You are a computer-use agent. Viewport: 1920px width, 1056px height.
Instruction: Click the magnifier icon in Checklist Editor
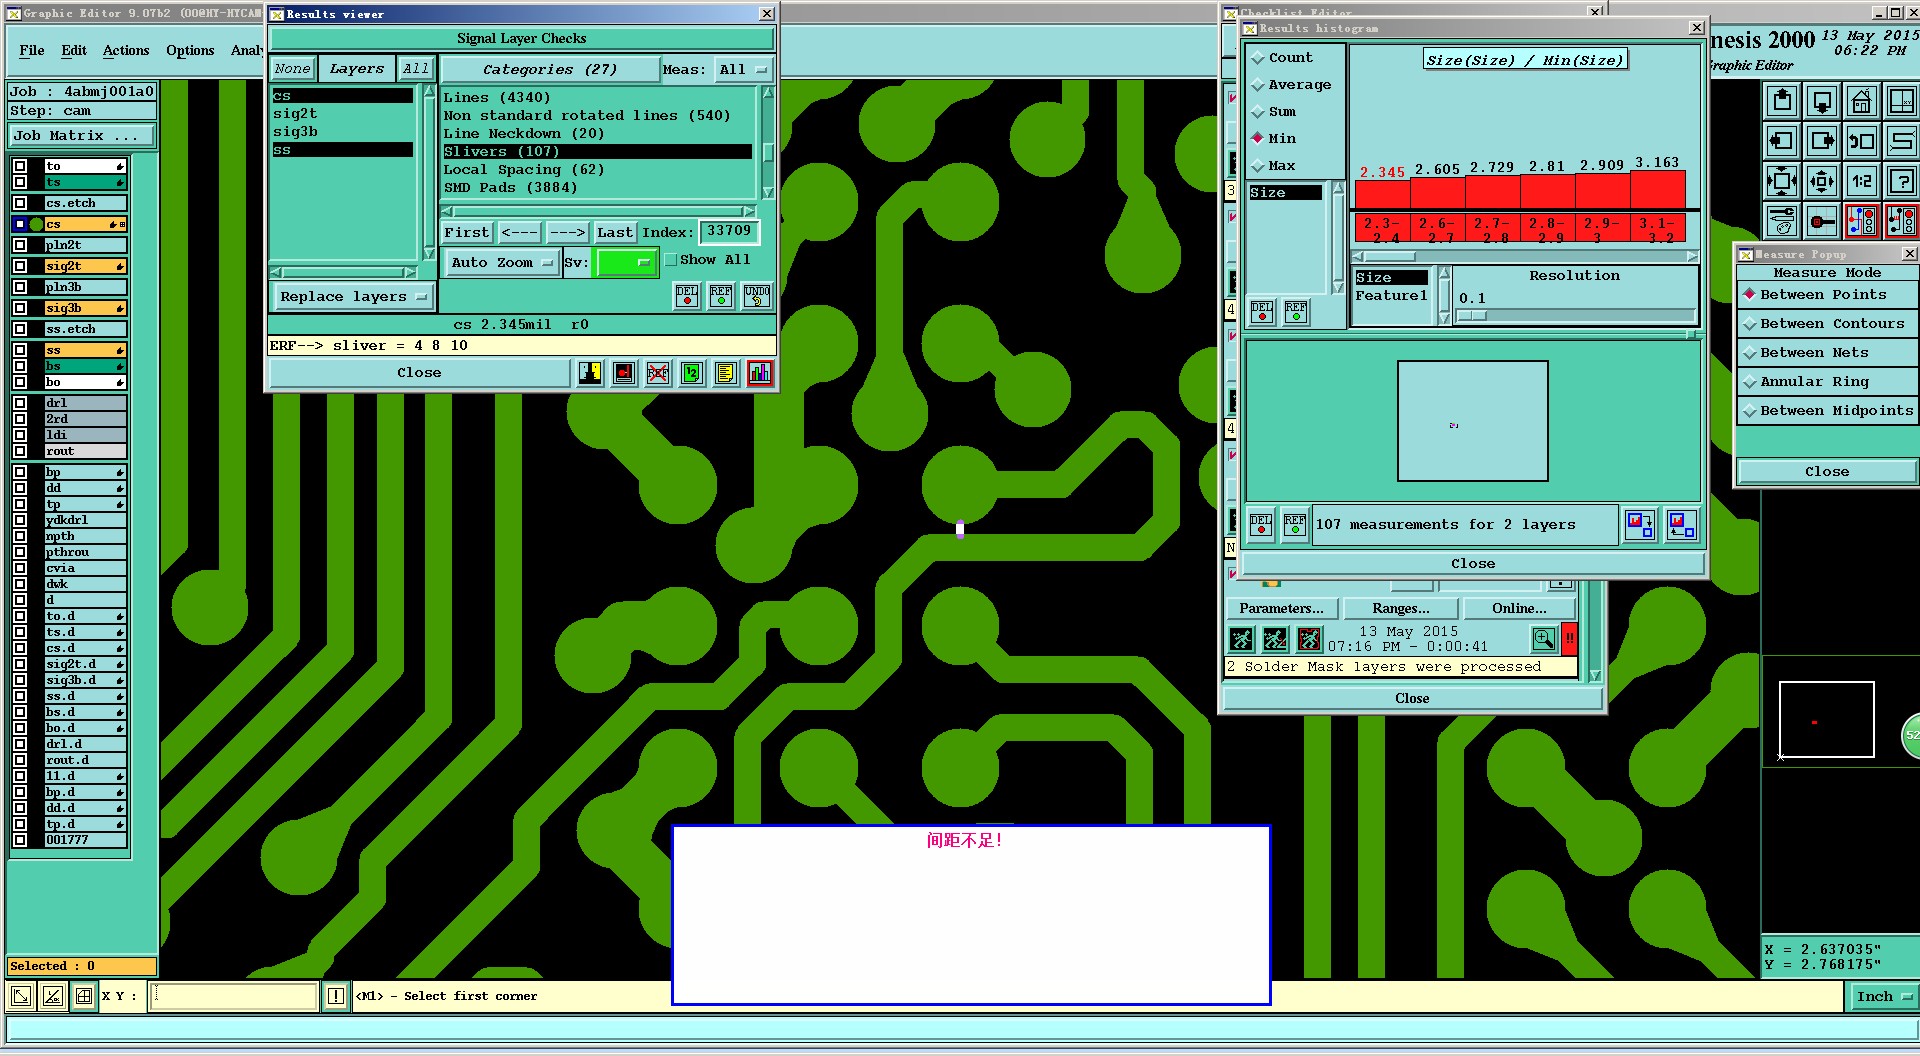[x=1544, y=638]
